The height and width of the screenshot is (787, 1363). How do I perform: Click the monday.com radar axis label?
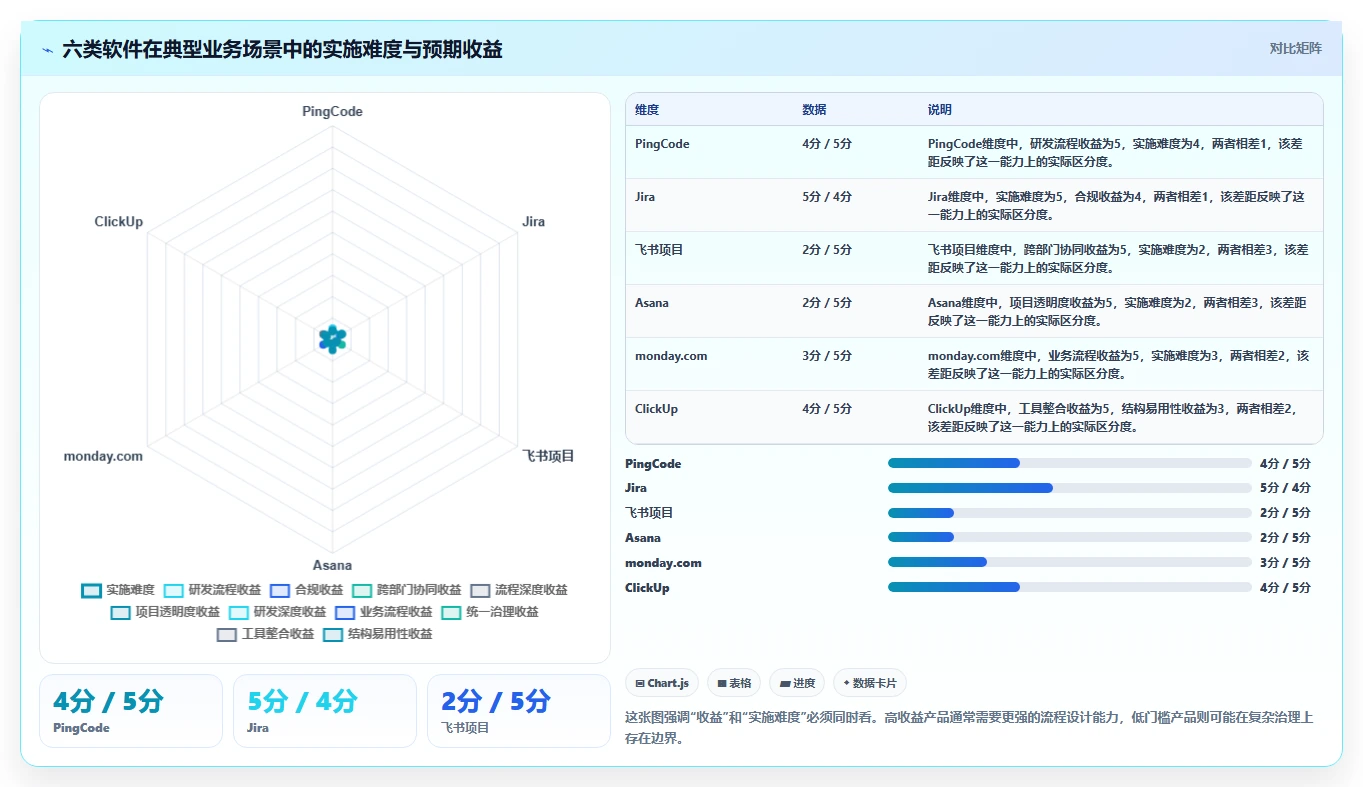[x=103, y=456]
